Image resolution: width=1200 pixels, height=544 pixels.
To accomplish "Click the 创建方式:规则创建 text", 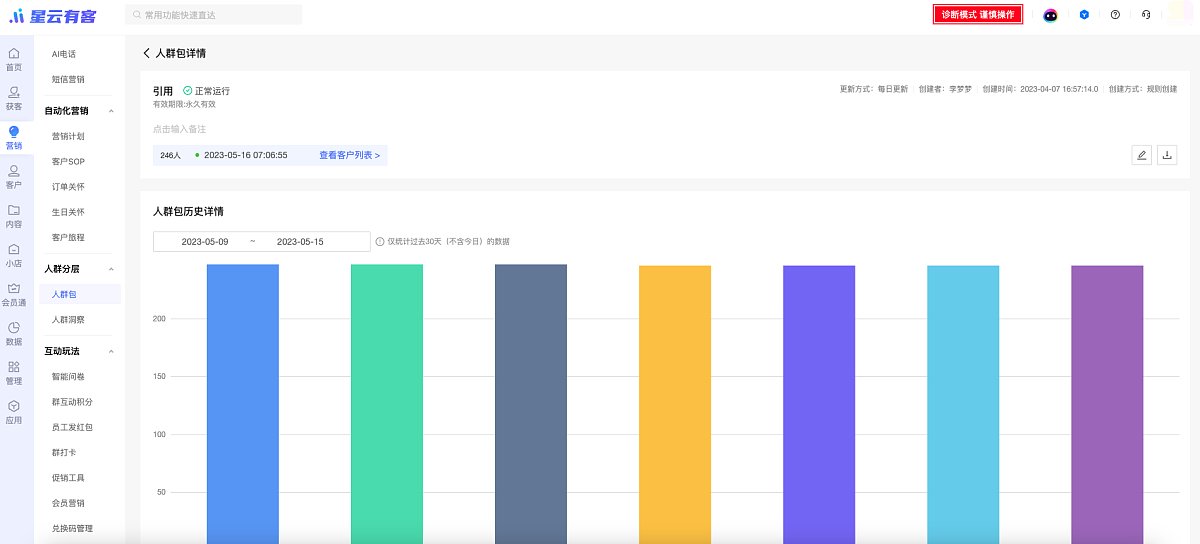I will click(x=1143, y=89).
